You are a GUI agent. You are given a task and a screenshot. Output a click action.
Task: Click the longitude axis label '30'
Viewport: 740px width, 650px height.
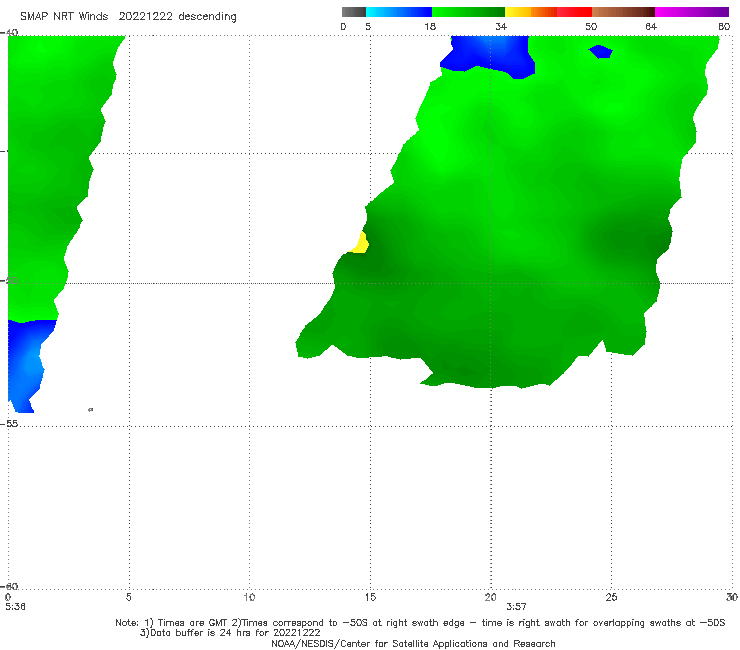point(732,598)
